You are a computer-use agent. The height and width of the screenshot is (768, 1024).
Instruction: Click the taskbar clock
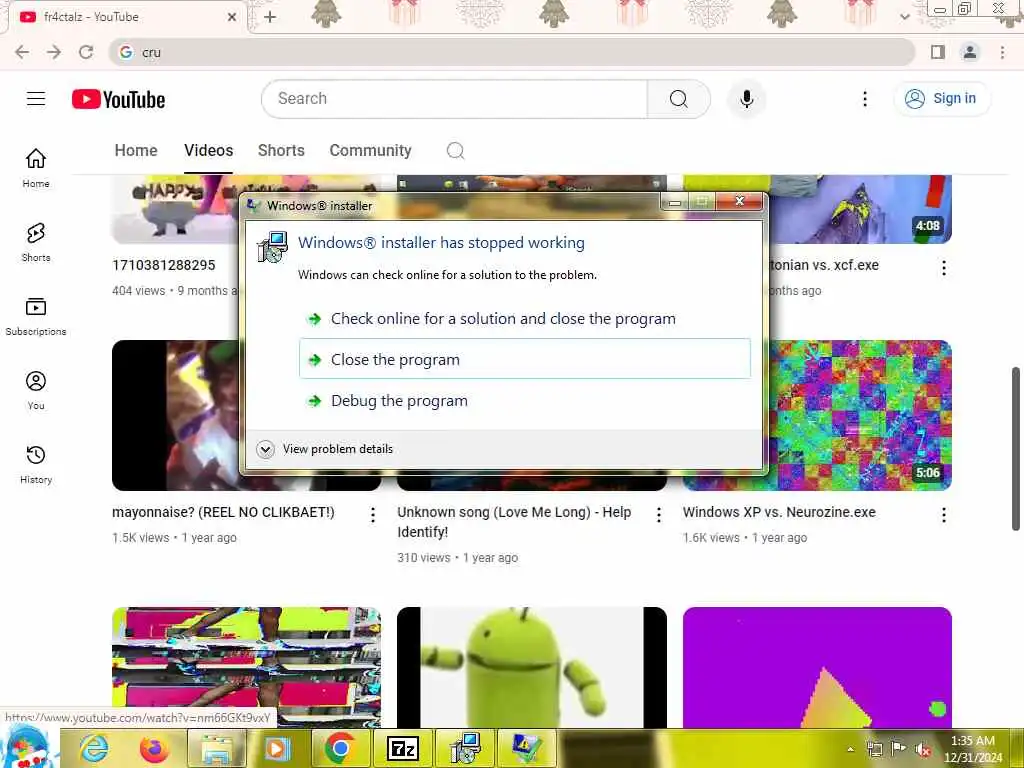point(973,749)
